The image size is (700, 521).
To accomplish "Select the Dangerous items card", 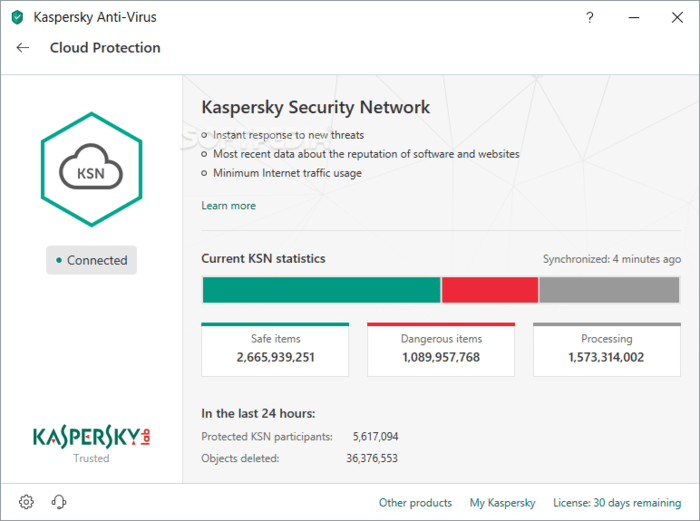I will (441, 350).
